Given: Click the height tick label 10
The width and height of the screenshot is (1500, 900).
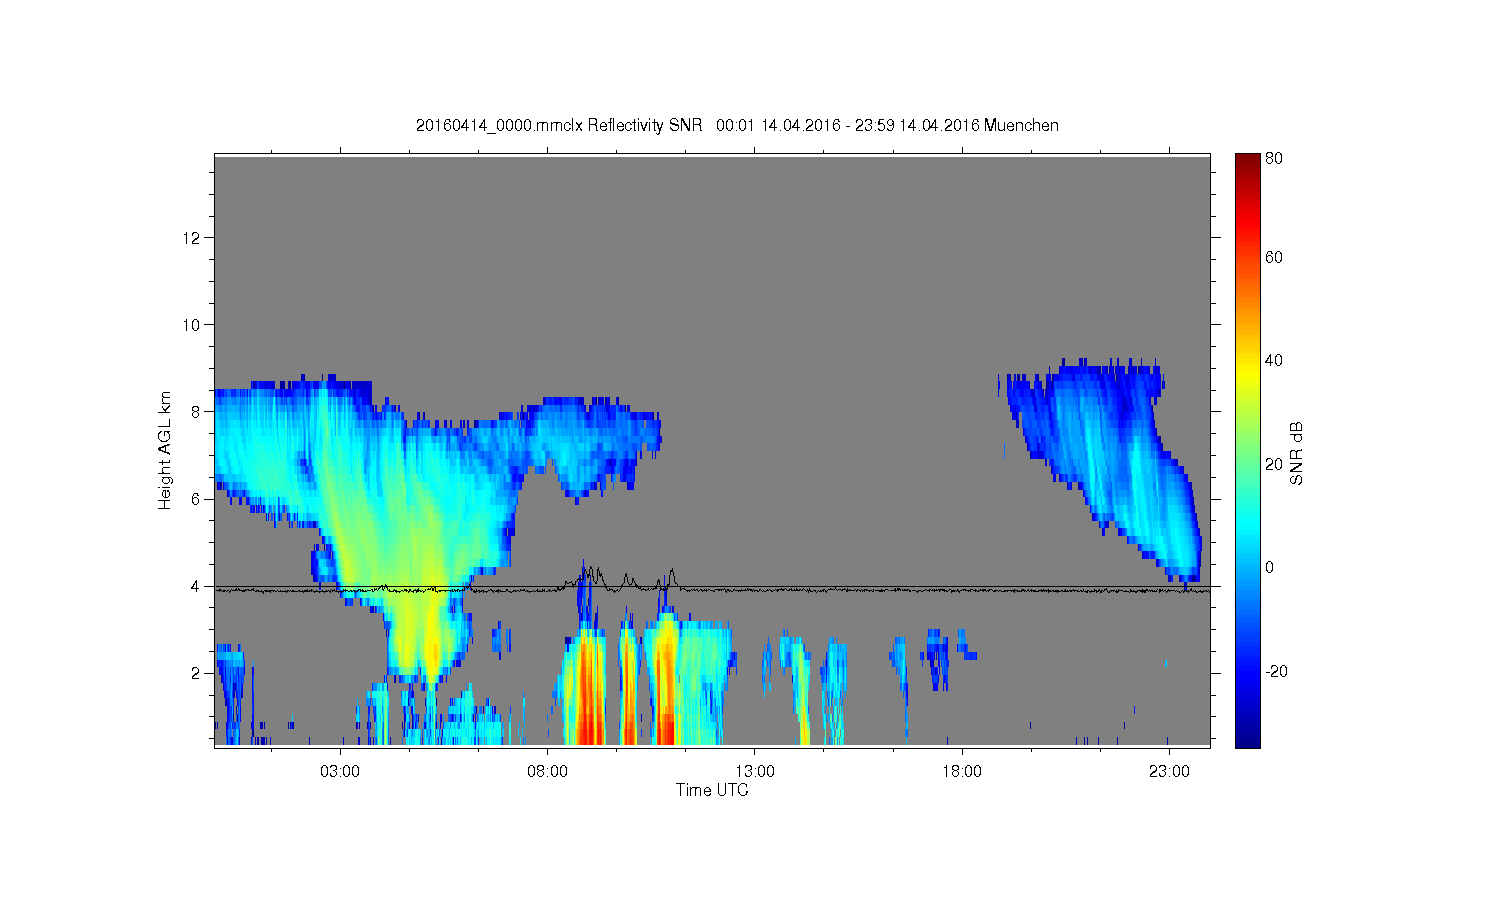Looking at the screenshot, I should [x=193, y=324].
